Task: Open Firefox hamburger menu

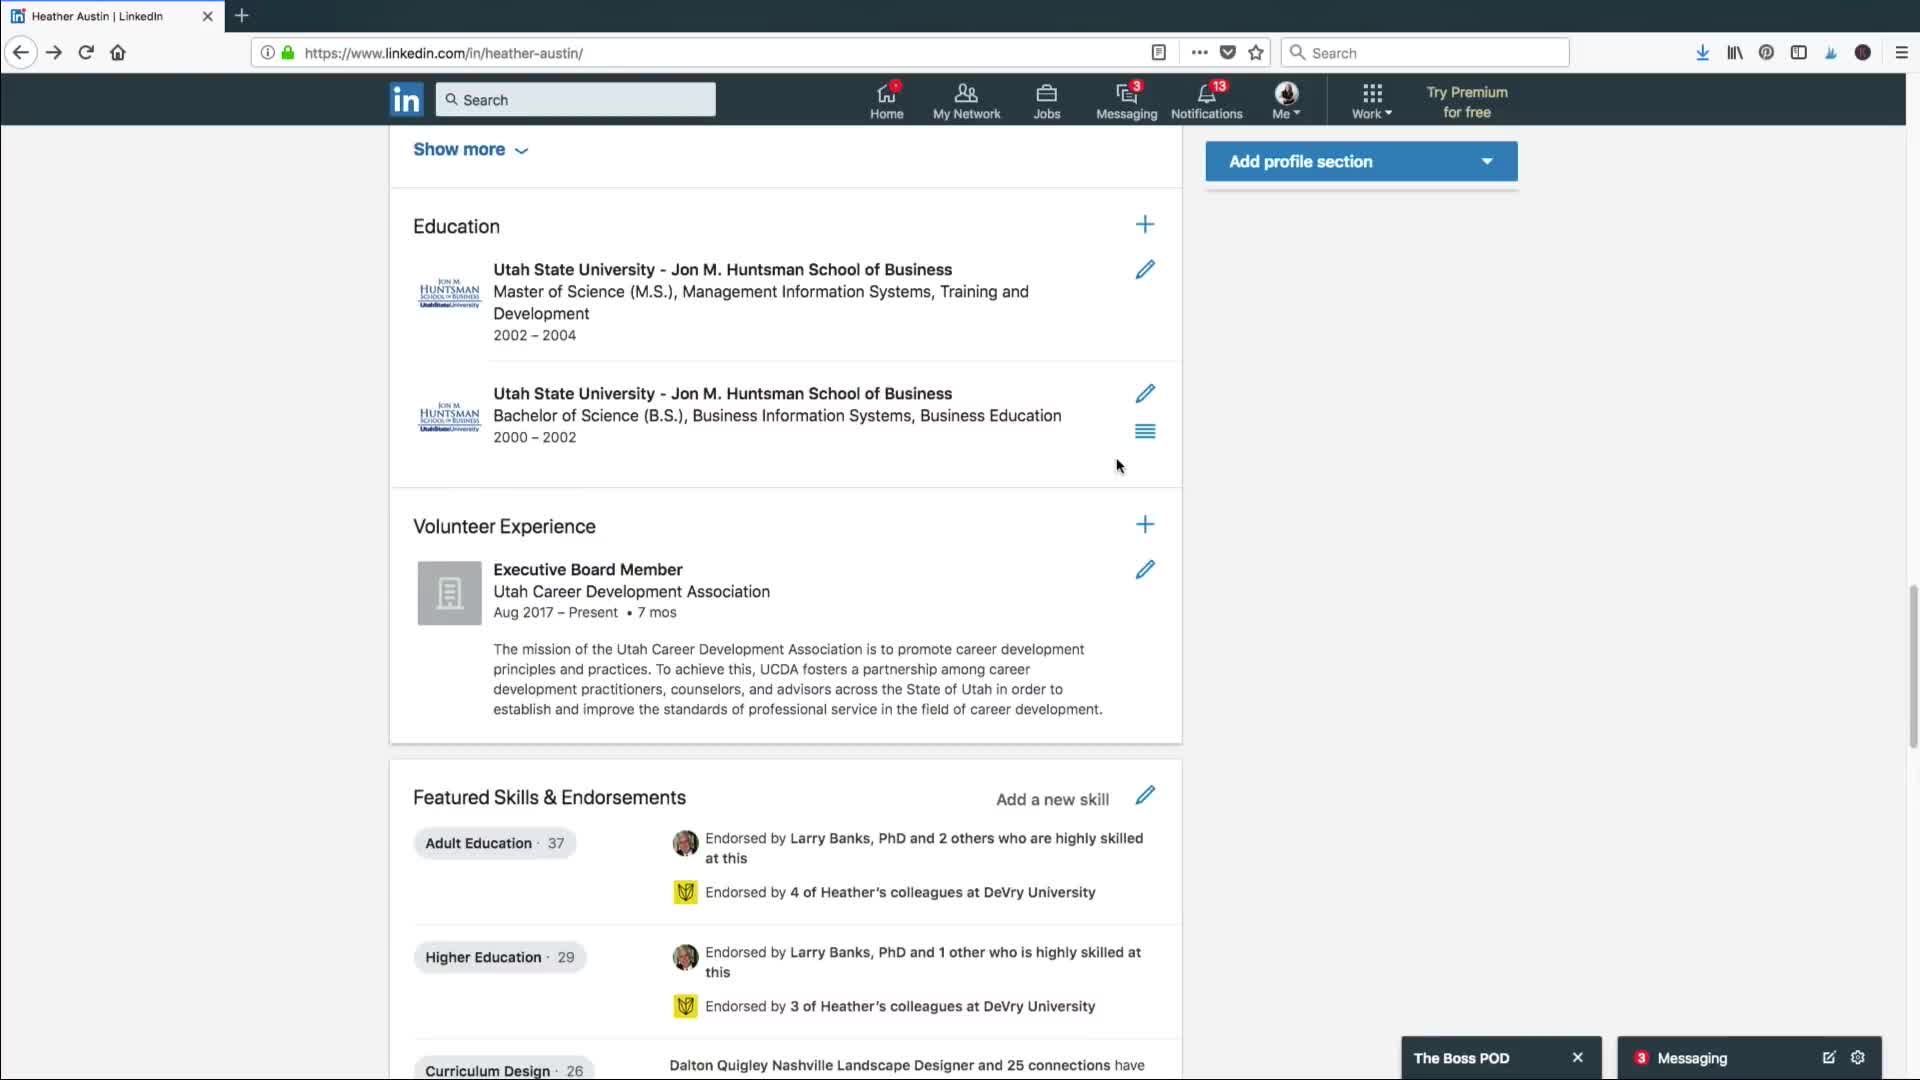Action: pos(1901,53)
